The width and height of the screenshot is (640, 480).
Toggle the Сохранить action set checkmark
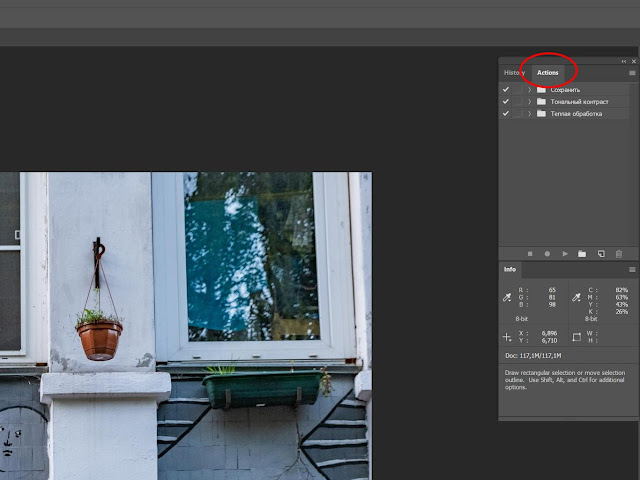point(506,89)
